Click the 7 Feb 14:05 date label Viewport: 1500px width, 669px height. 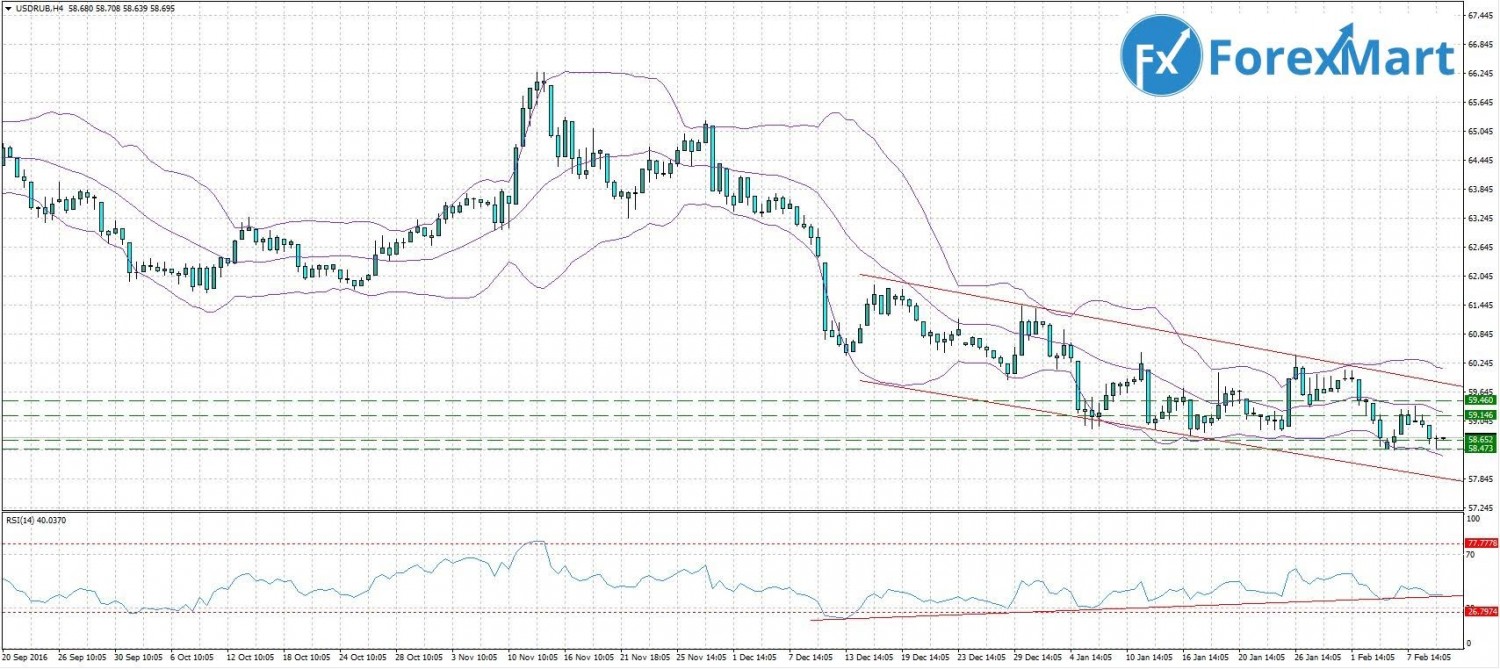click(1429, 659)
